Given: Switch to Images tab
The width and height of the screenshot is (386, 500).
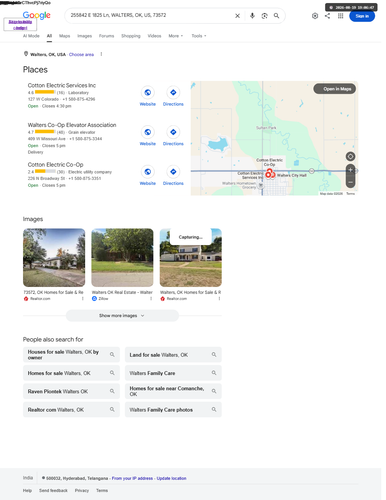Looking at the screenshot, I should pos(84,36).
